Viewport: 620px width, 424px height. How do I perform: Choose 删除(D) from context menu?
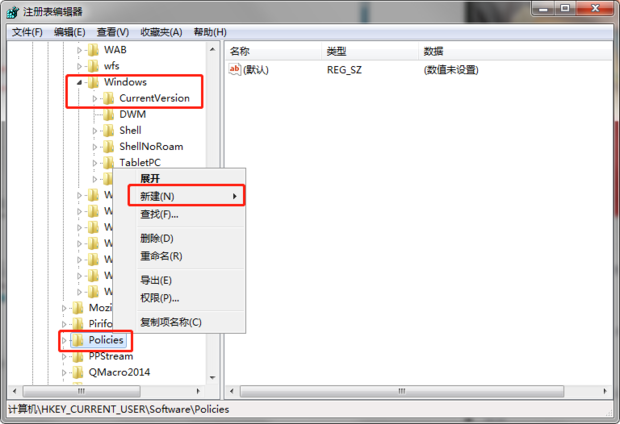tap(157, 238)
